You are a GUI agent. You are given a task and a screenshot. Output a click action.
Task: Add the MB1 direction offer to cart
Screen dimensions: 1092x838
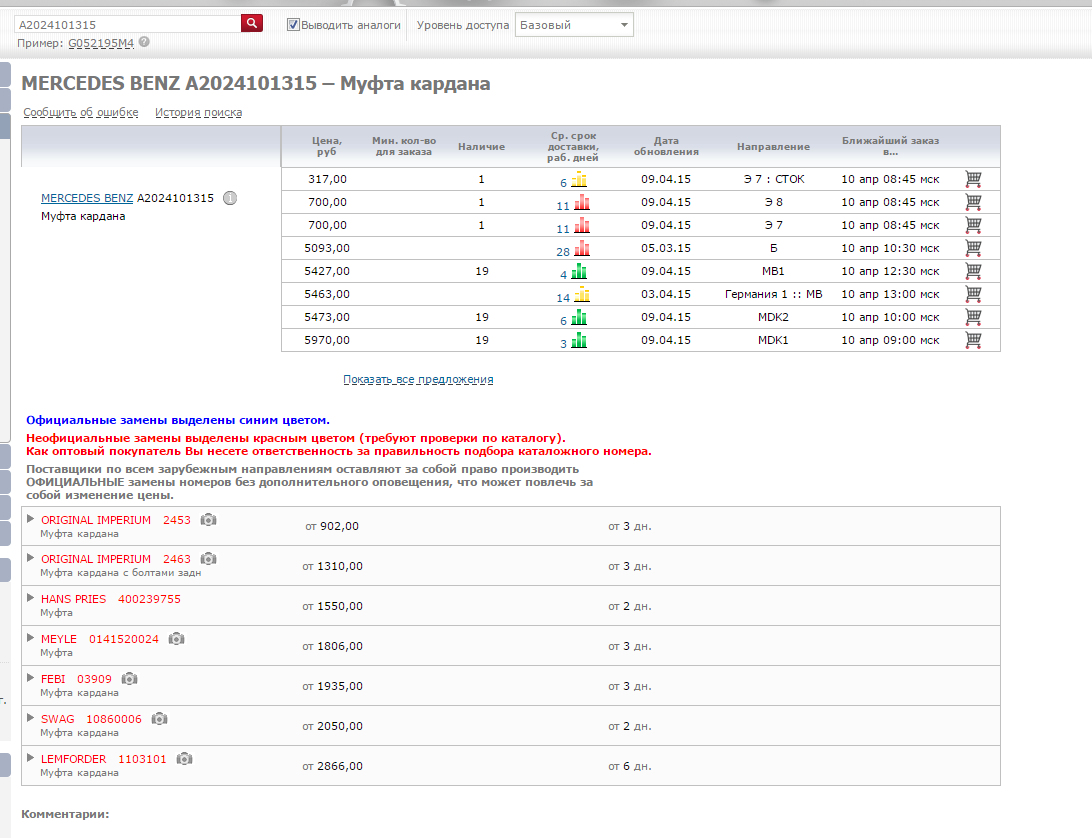[972, 271]
